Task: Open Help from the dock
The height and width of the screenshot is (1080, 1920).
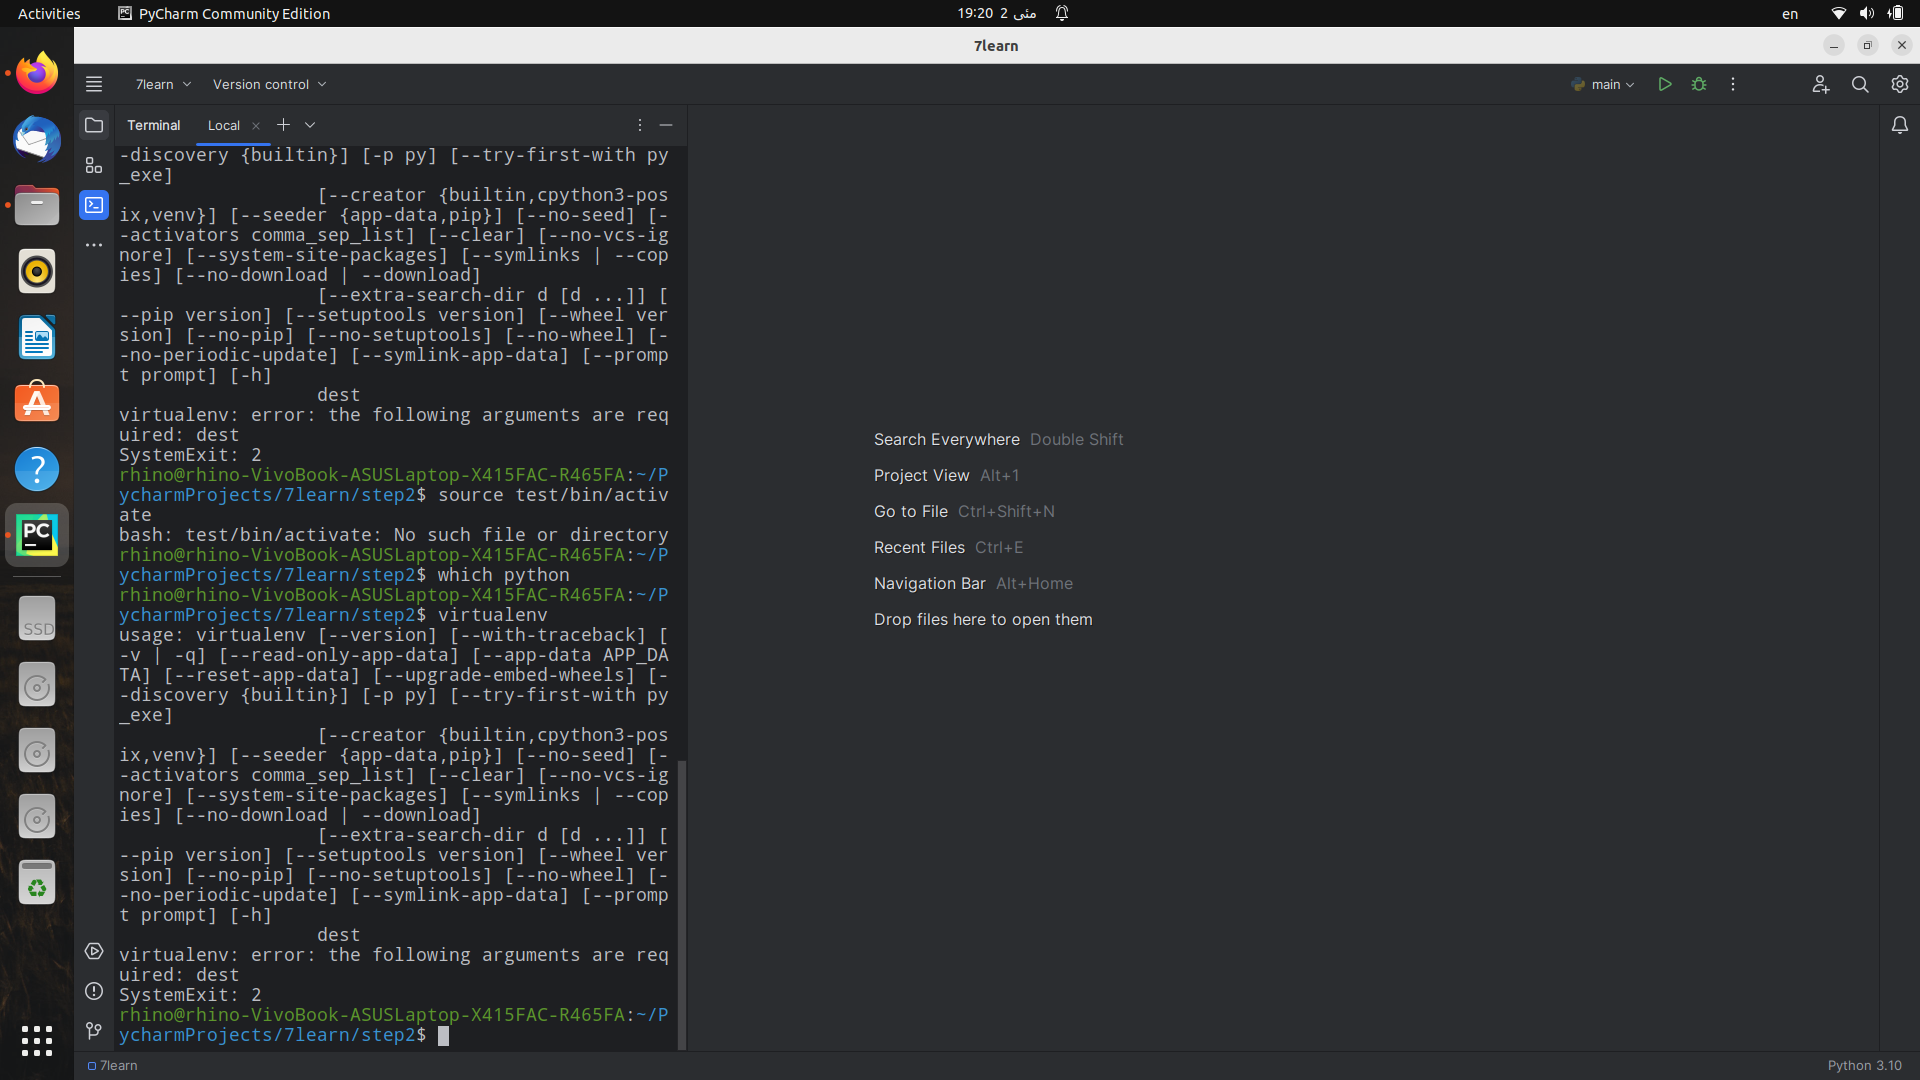Action: (37, 469)
